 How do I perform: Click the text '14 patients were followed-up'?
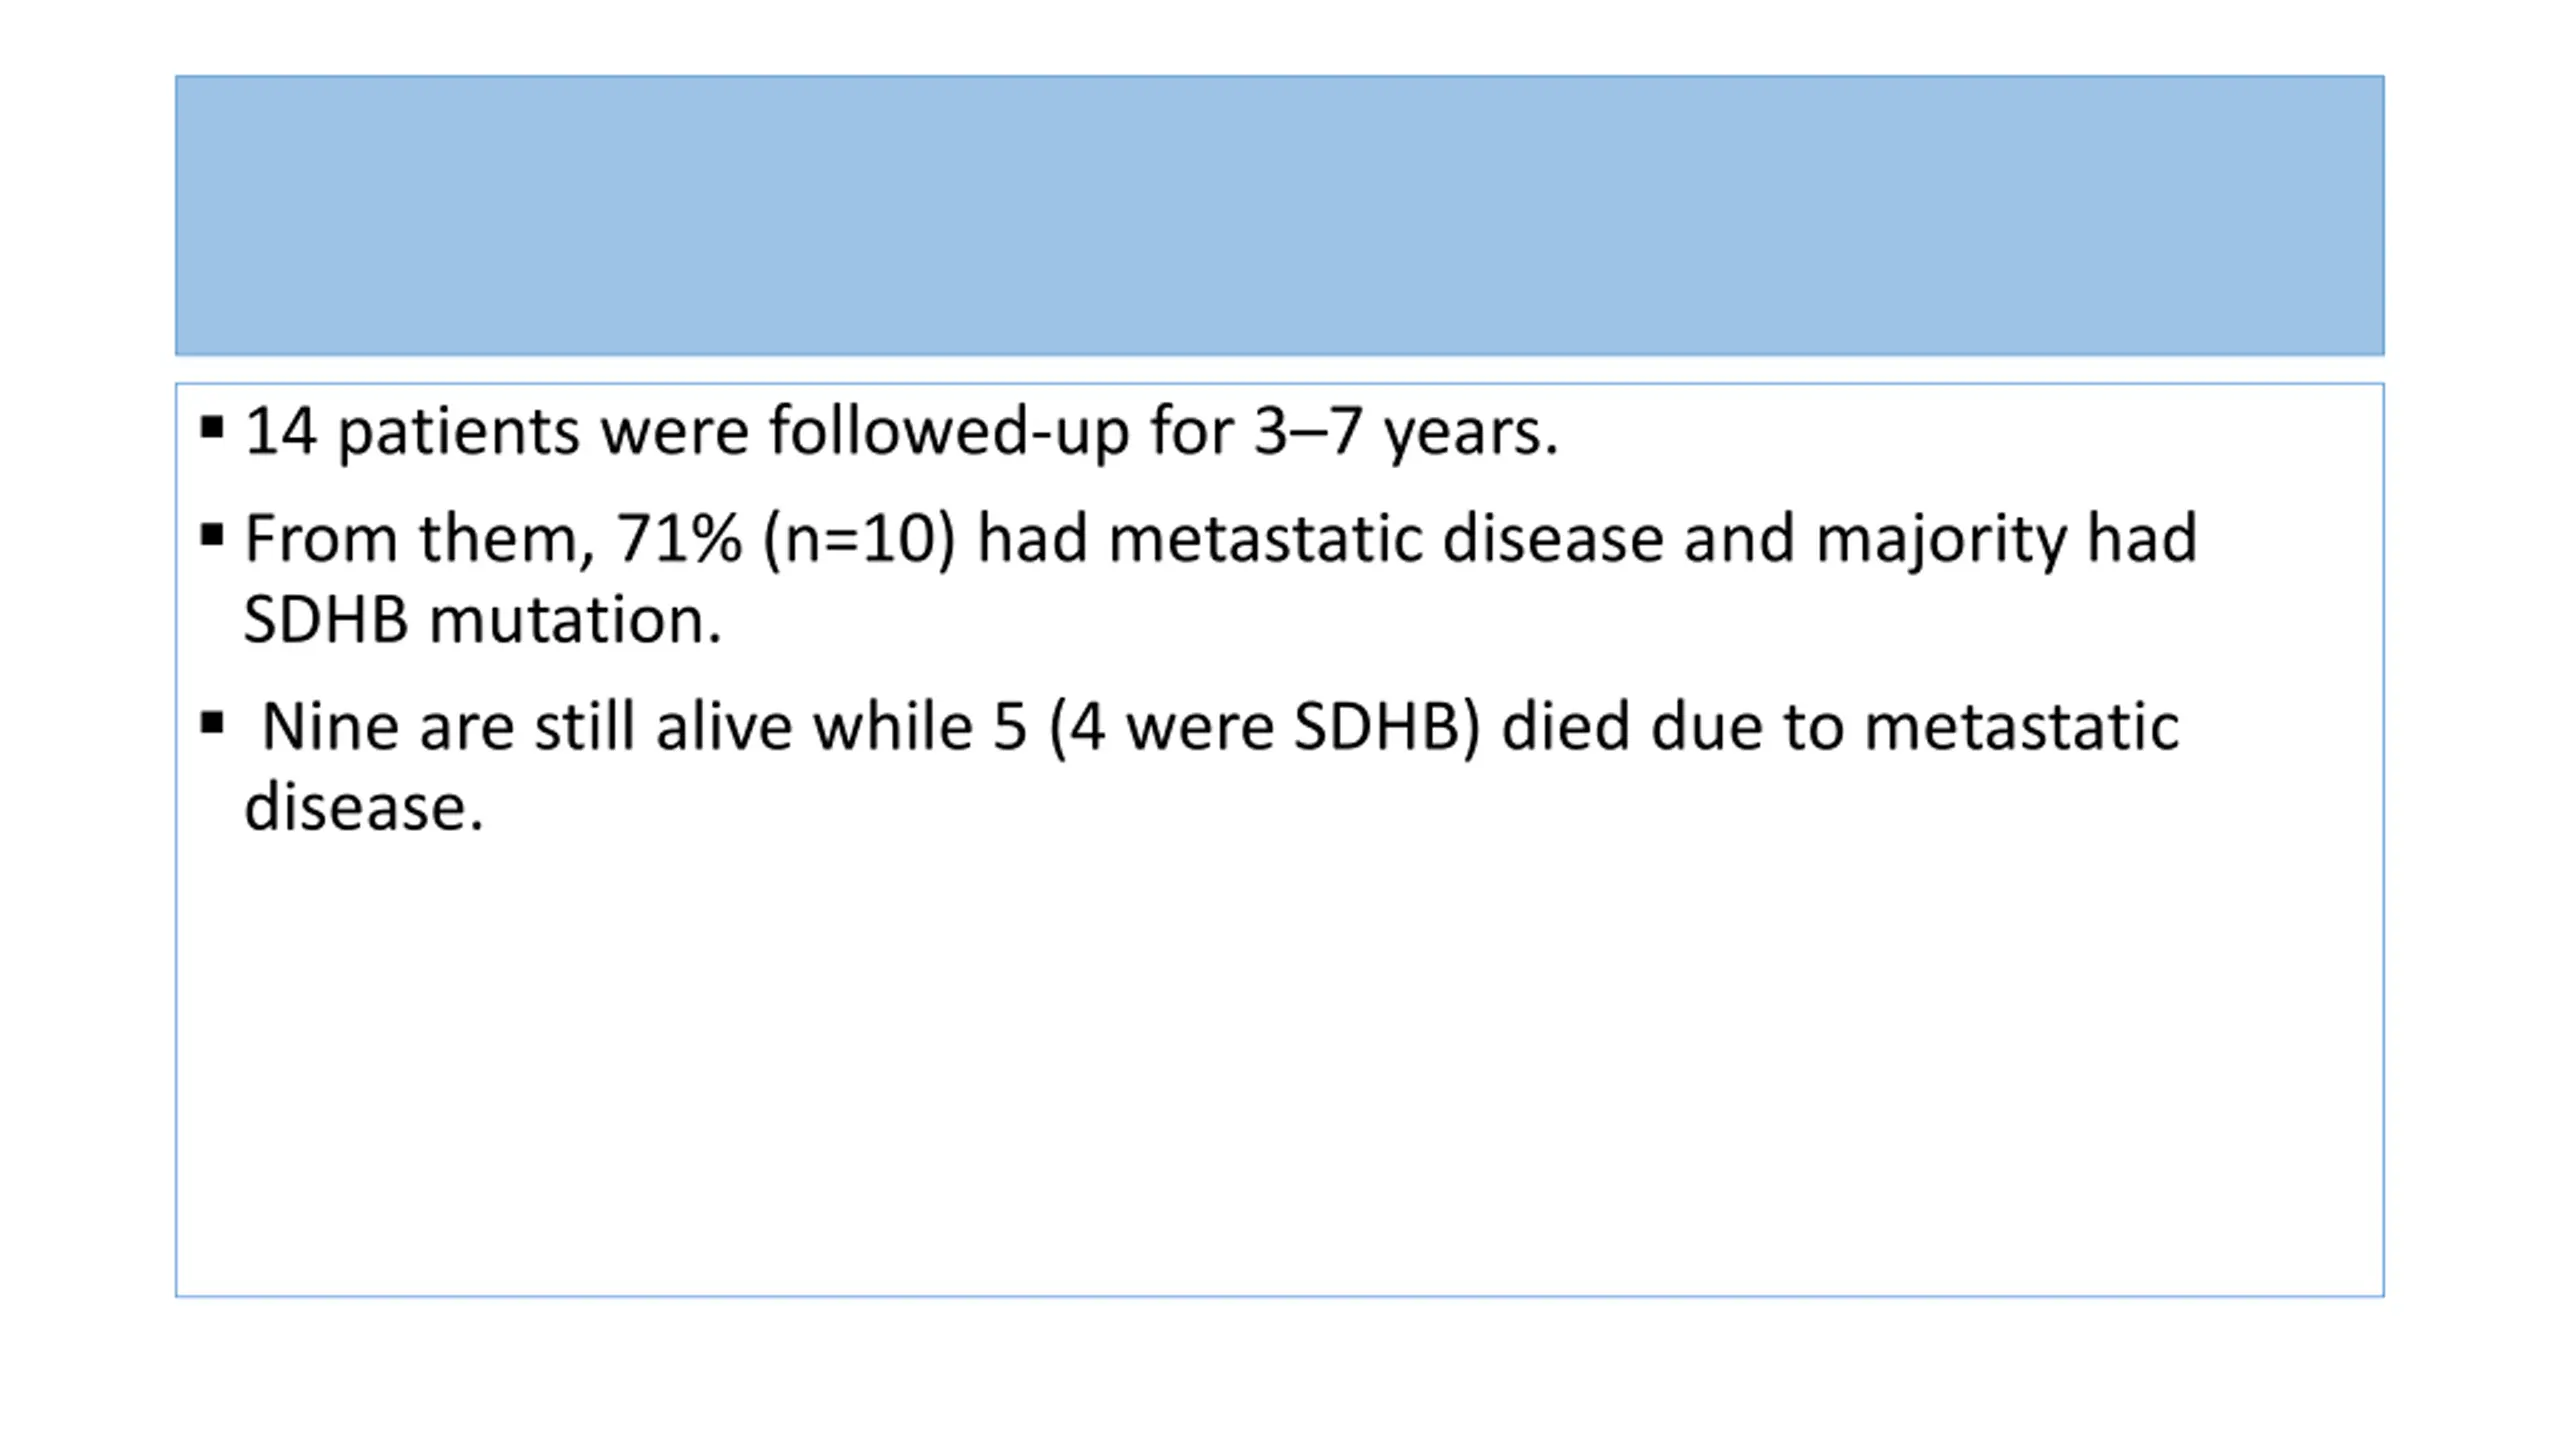click(x=686, y=432)
